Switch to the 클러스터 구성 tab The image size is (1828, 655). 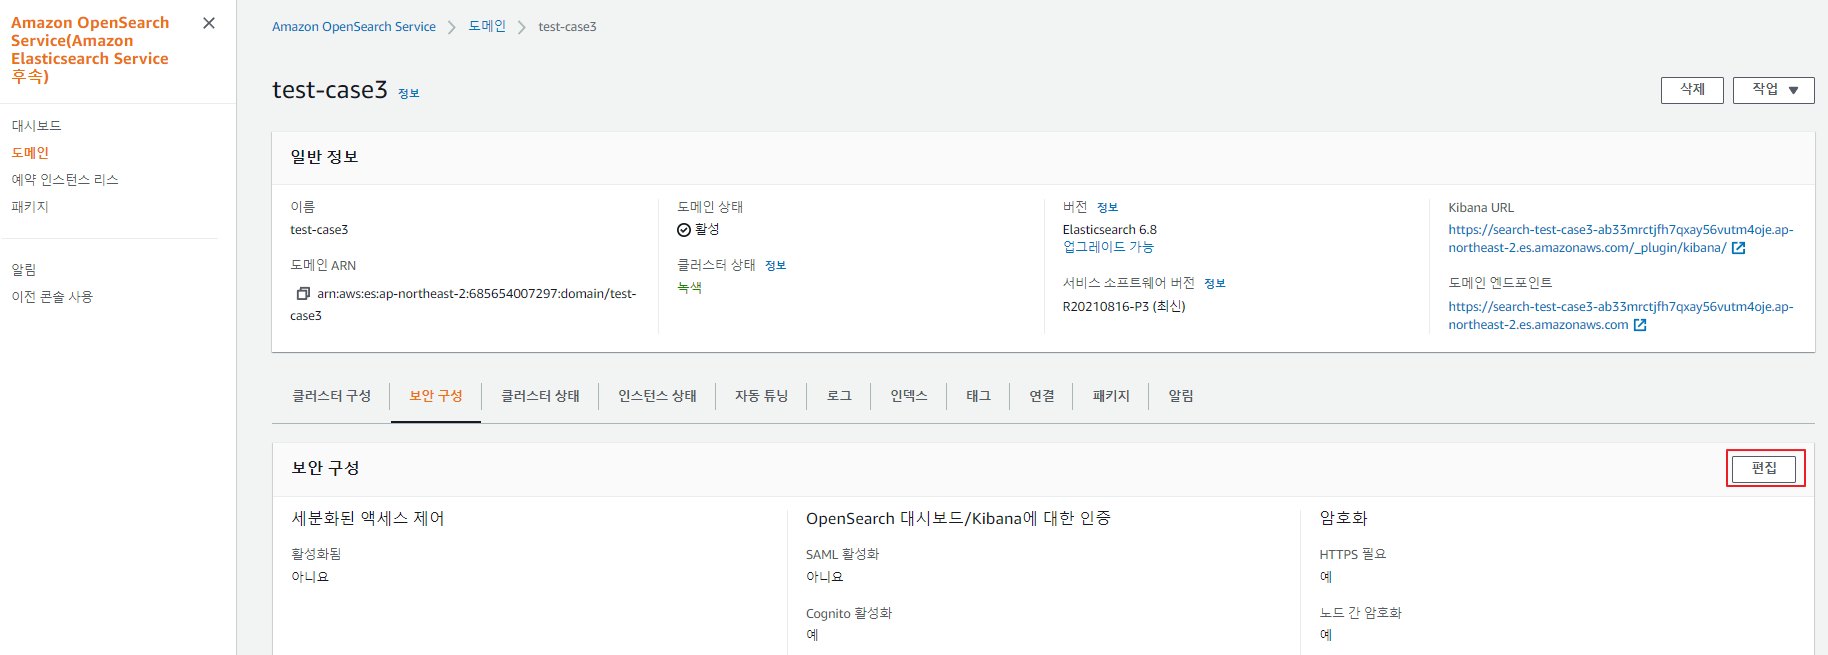click(x=331, y=396)
